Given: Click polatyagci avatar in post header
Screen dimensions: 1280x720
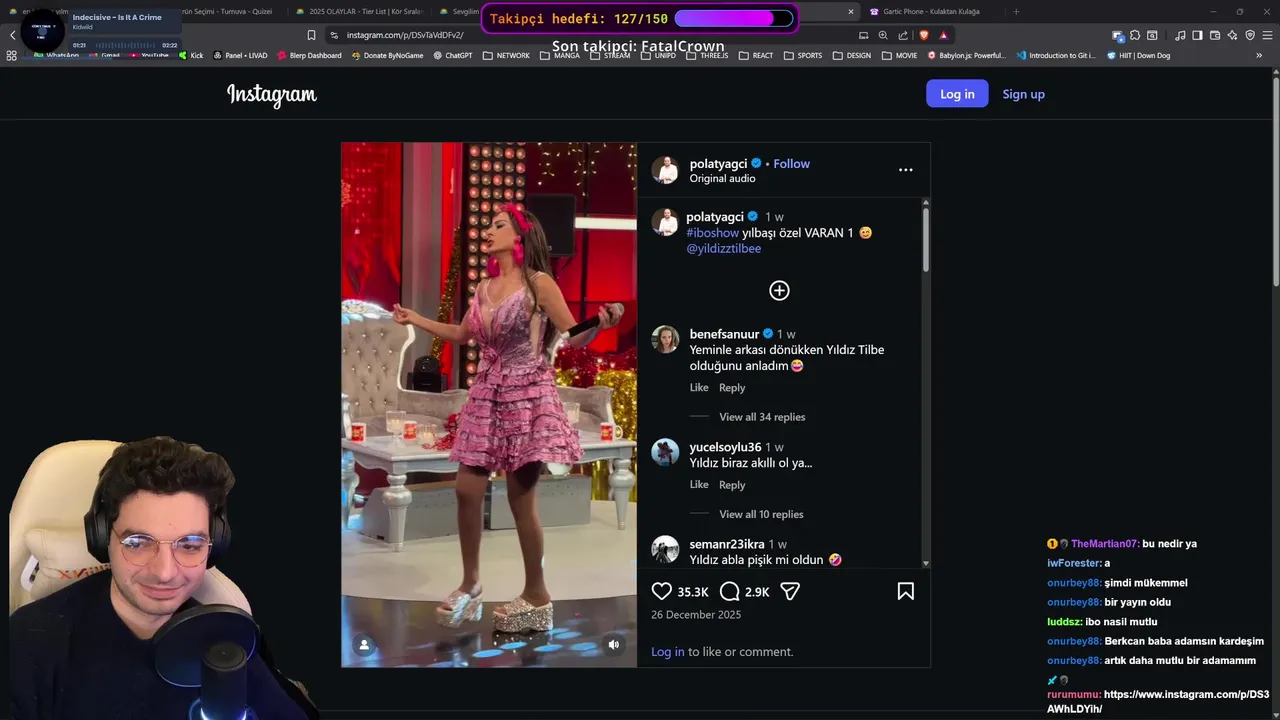Looking at the screenshot, I should (x=665, y=170).
